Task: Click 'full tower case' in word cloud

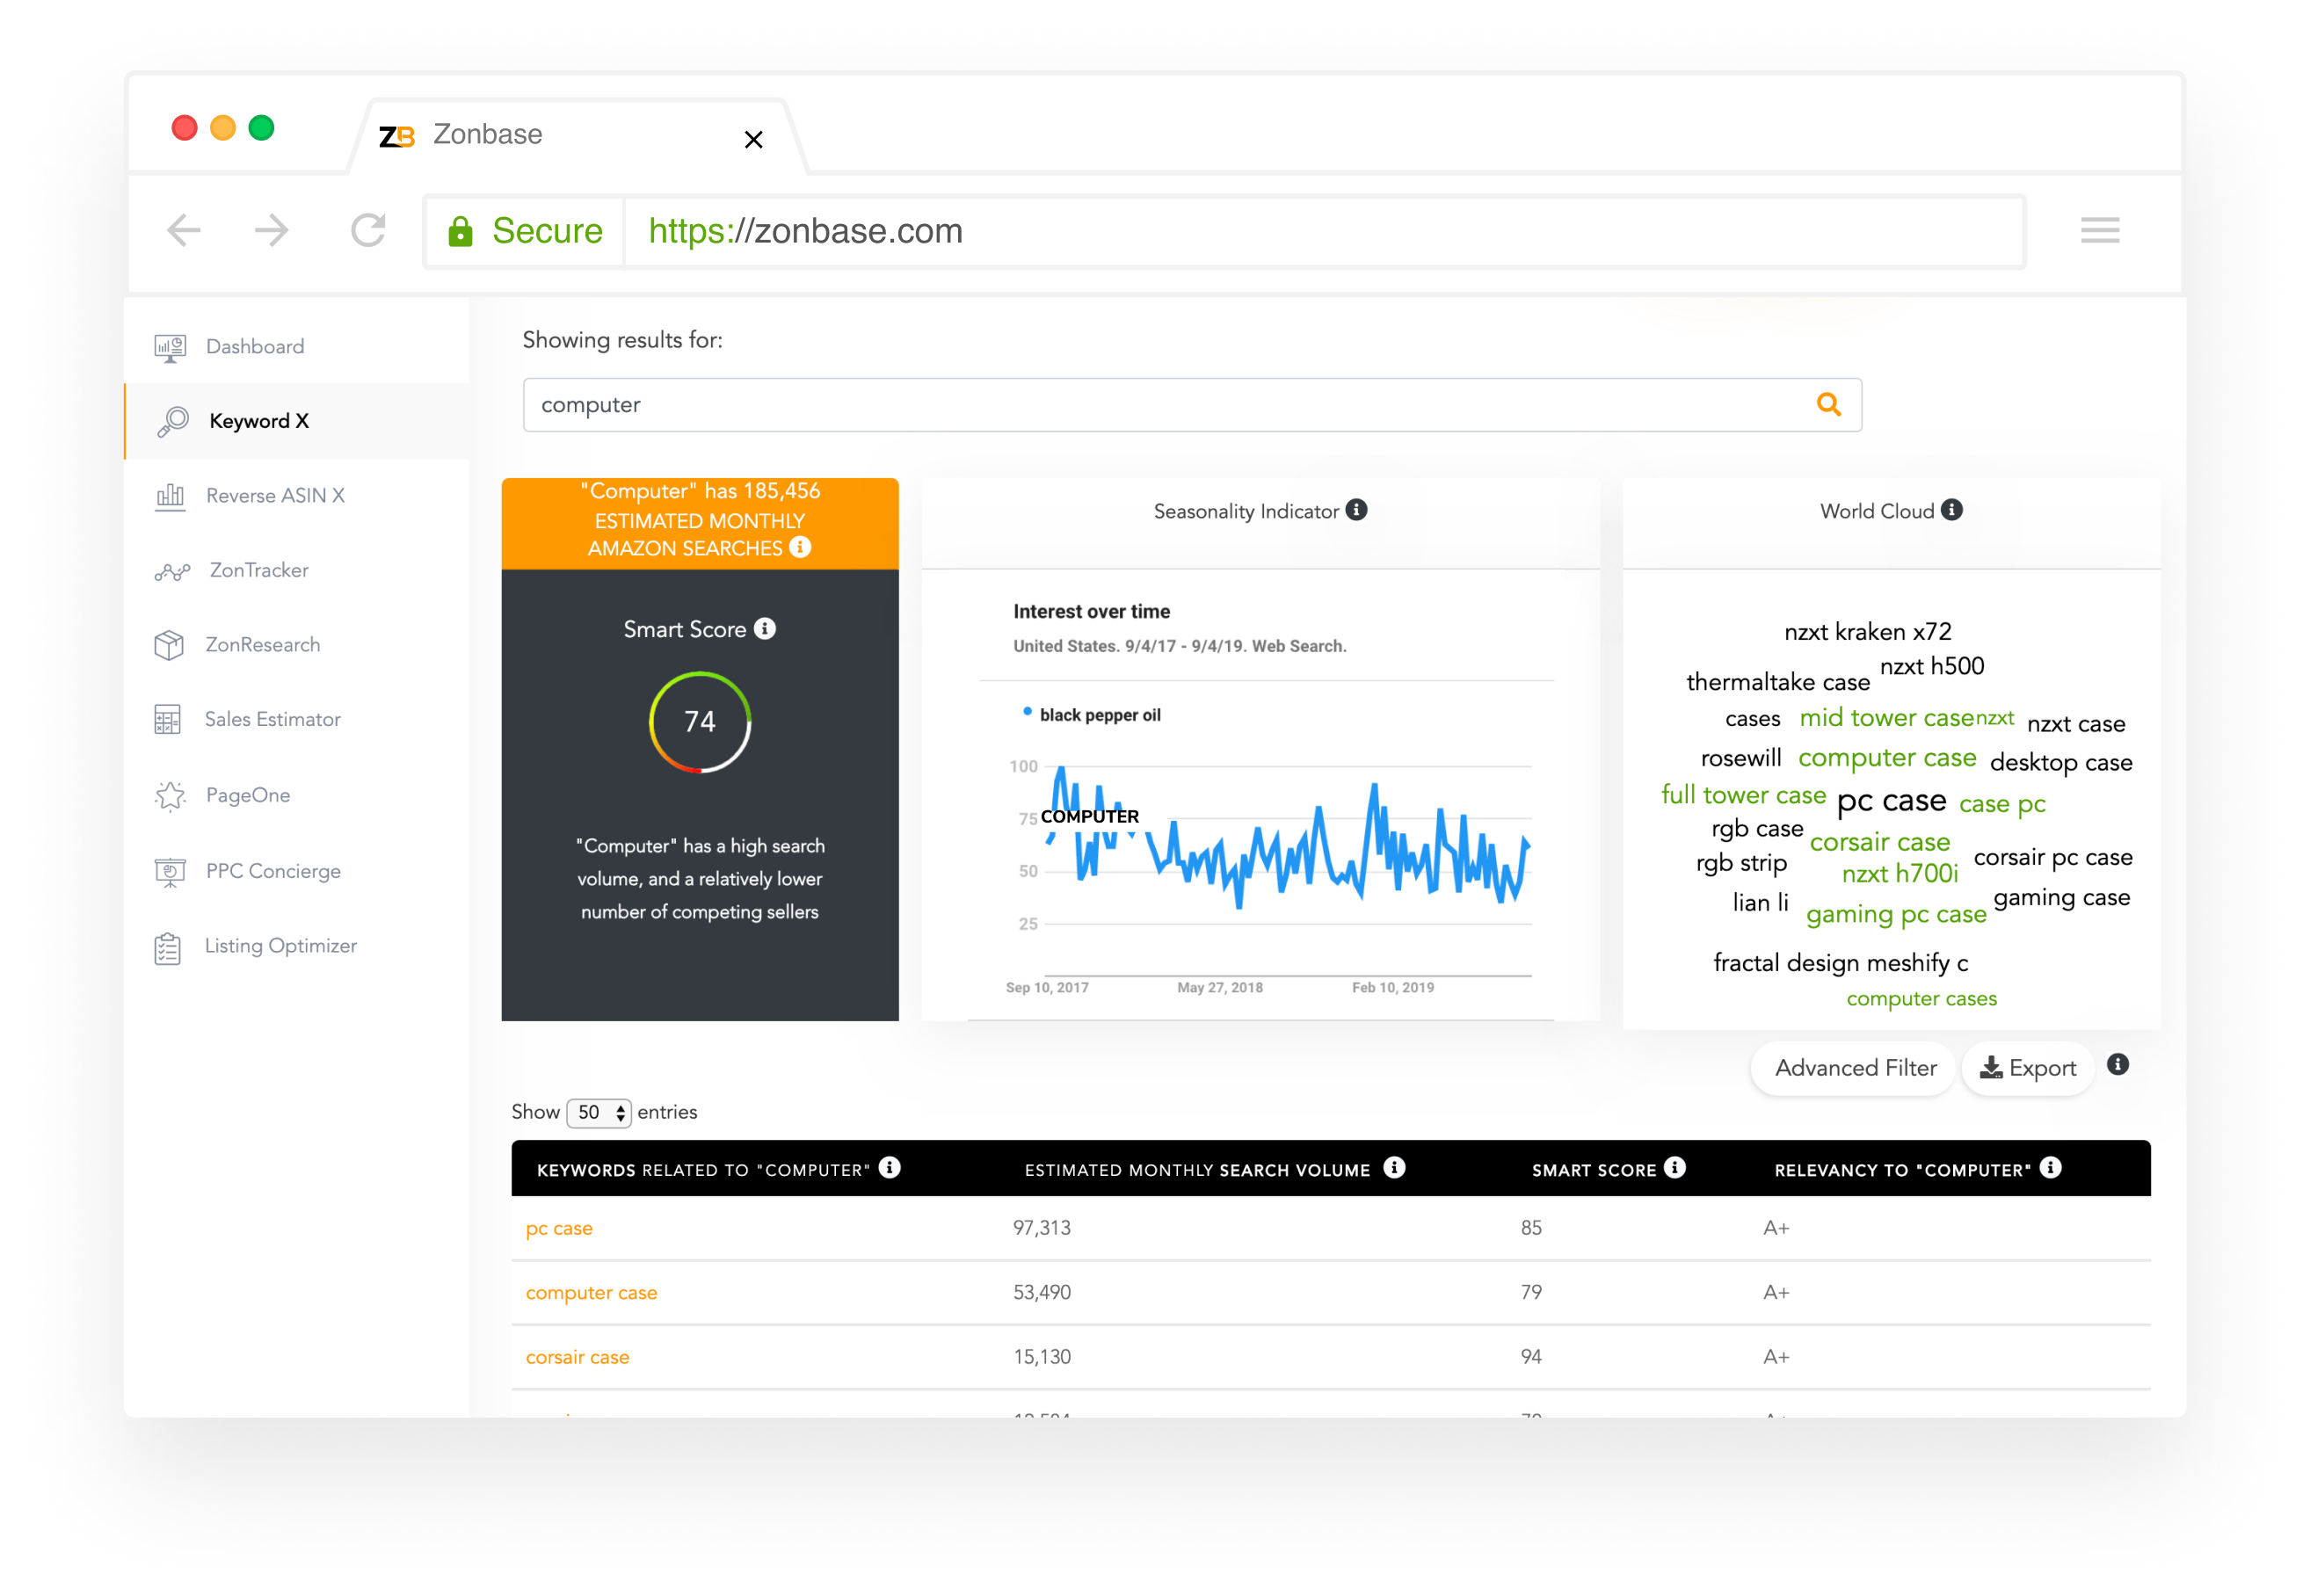Action: click(x=1743, y=796)
